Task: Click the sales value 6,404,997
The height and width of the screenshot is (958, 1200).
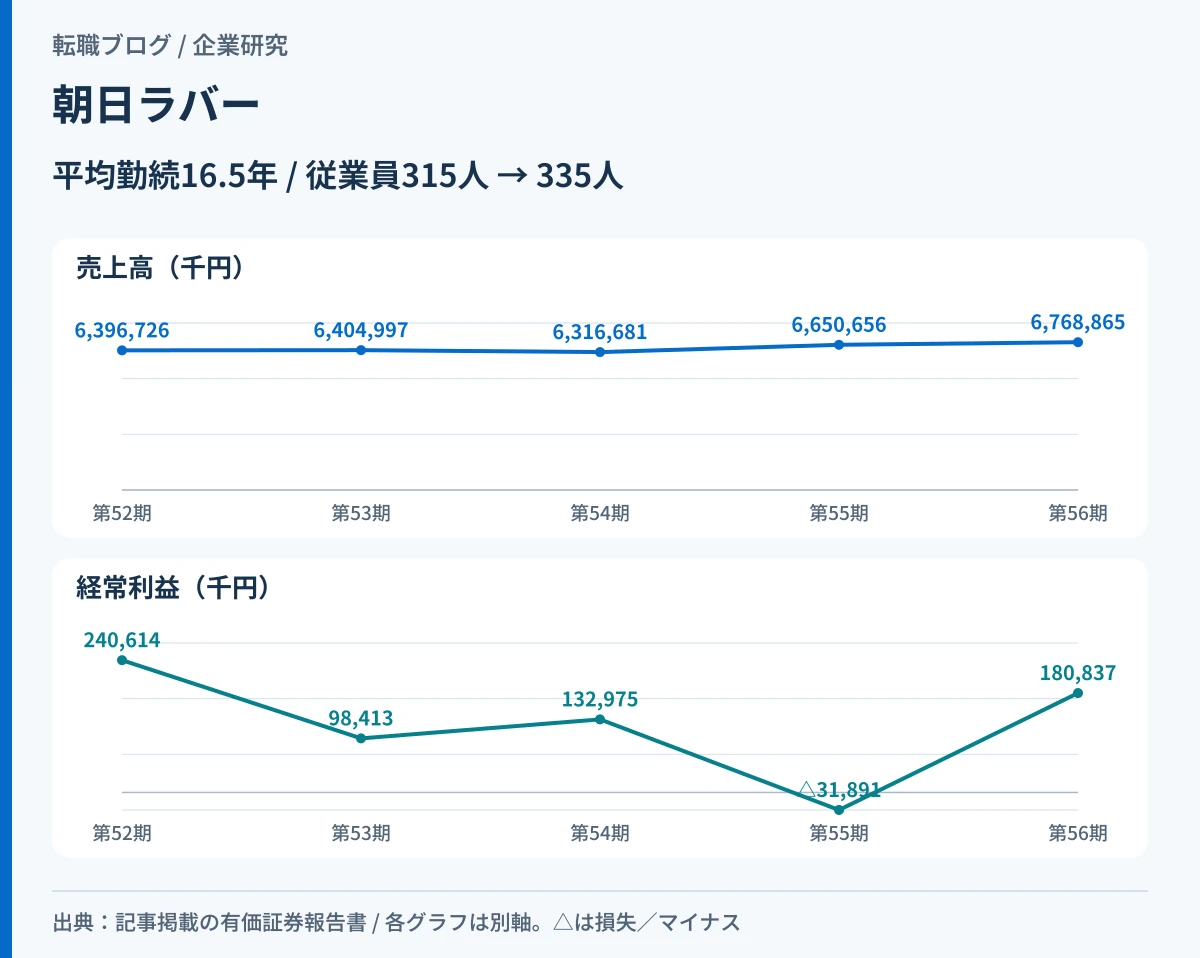Action: pos(361,330)
